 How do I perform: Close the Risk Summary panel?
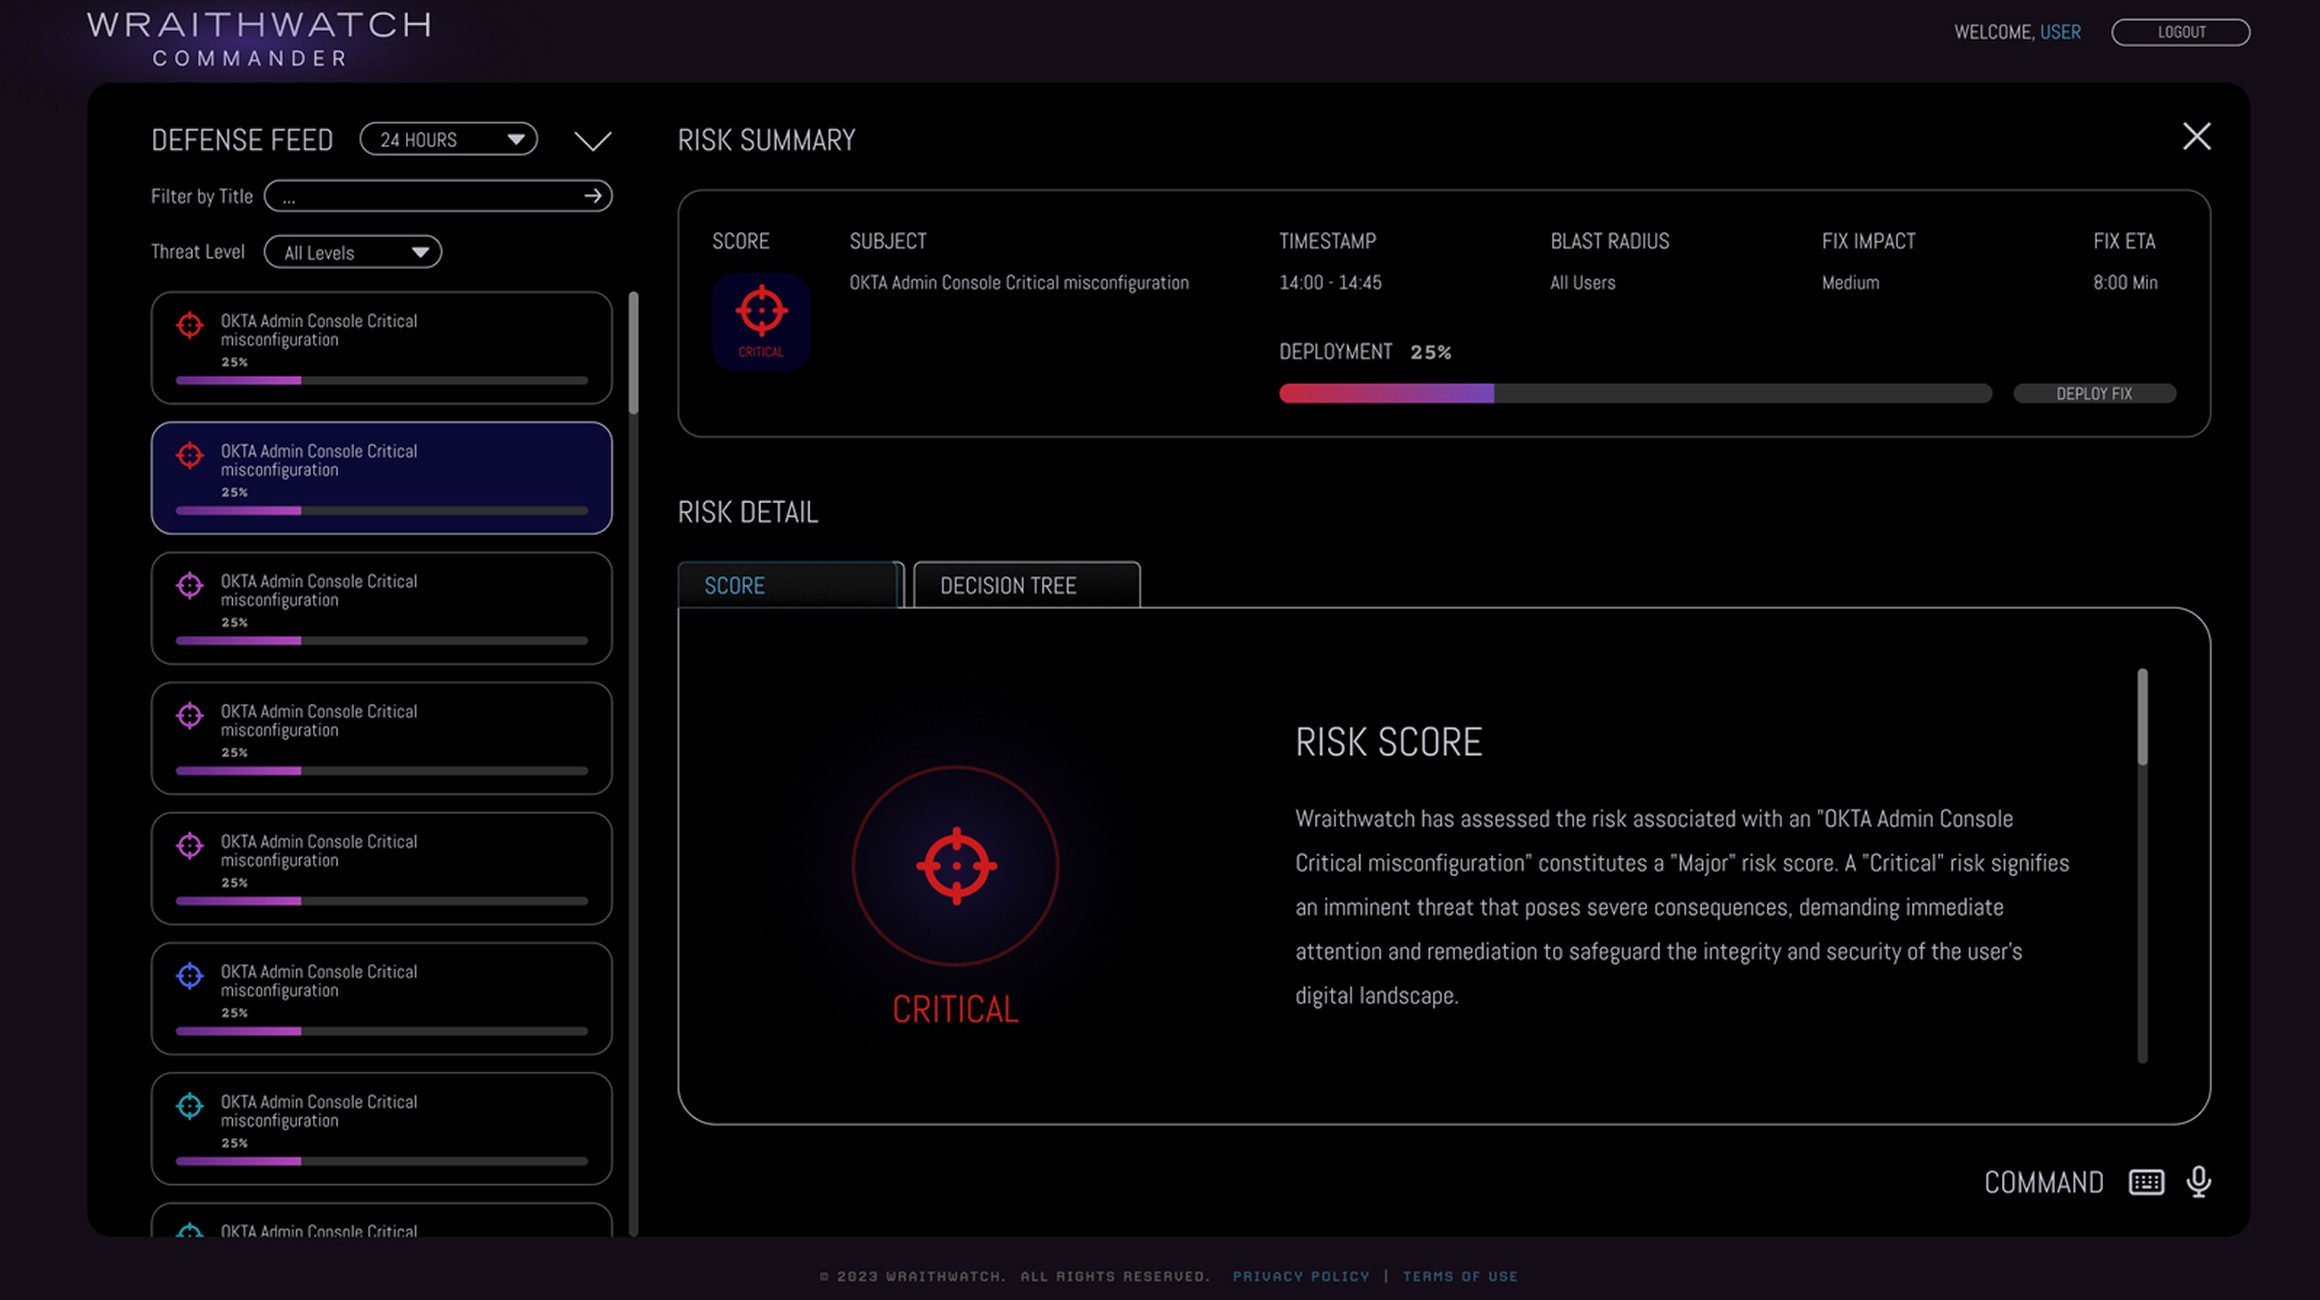(2196, 136)
